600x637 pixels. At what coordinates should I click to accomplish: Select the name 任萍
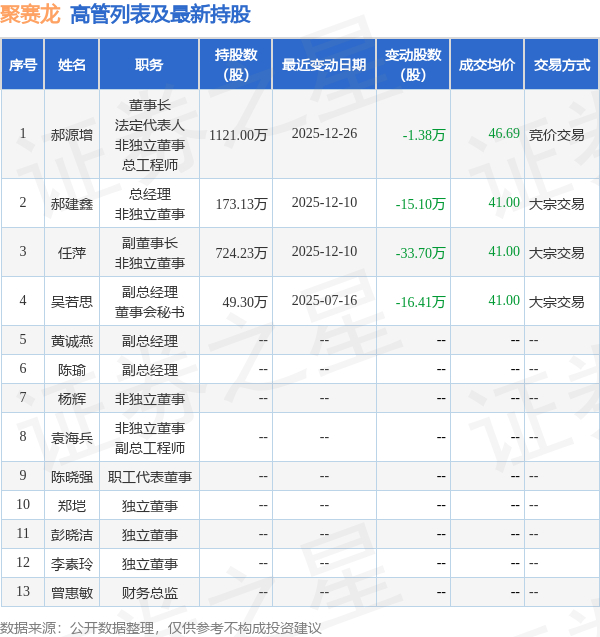point(71,253)
